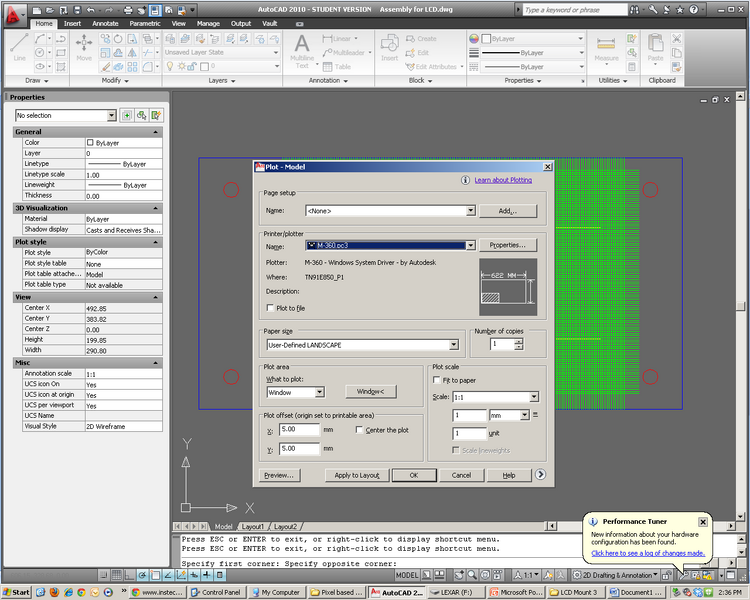750x600 pixels.
Task: Toggle PICKADD icon in Properties palette
Action: point(127,115)
